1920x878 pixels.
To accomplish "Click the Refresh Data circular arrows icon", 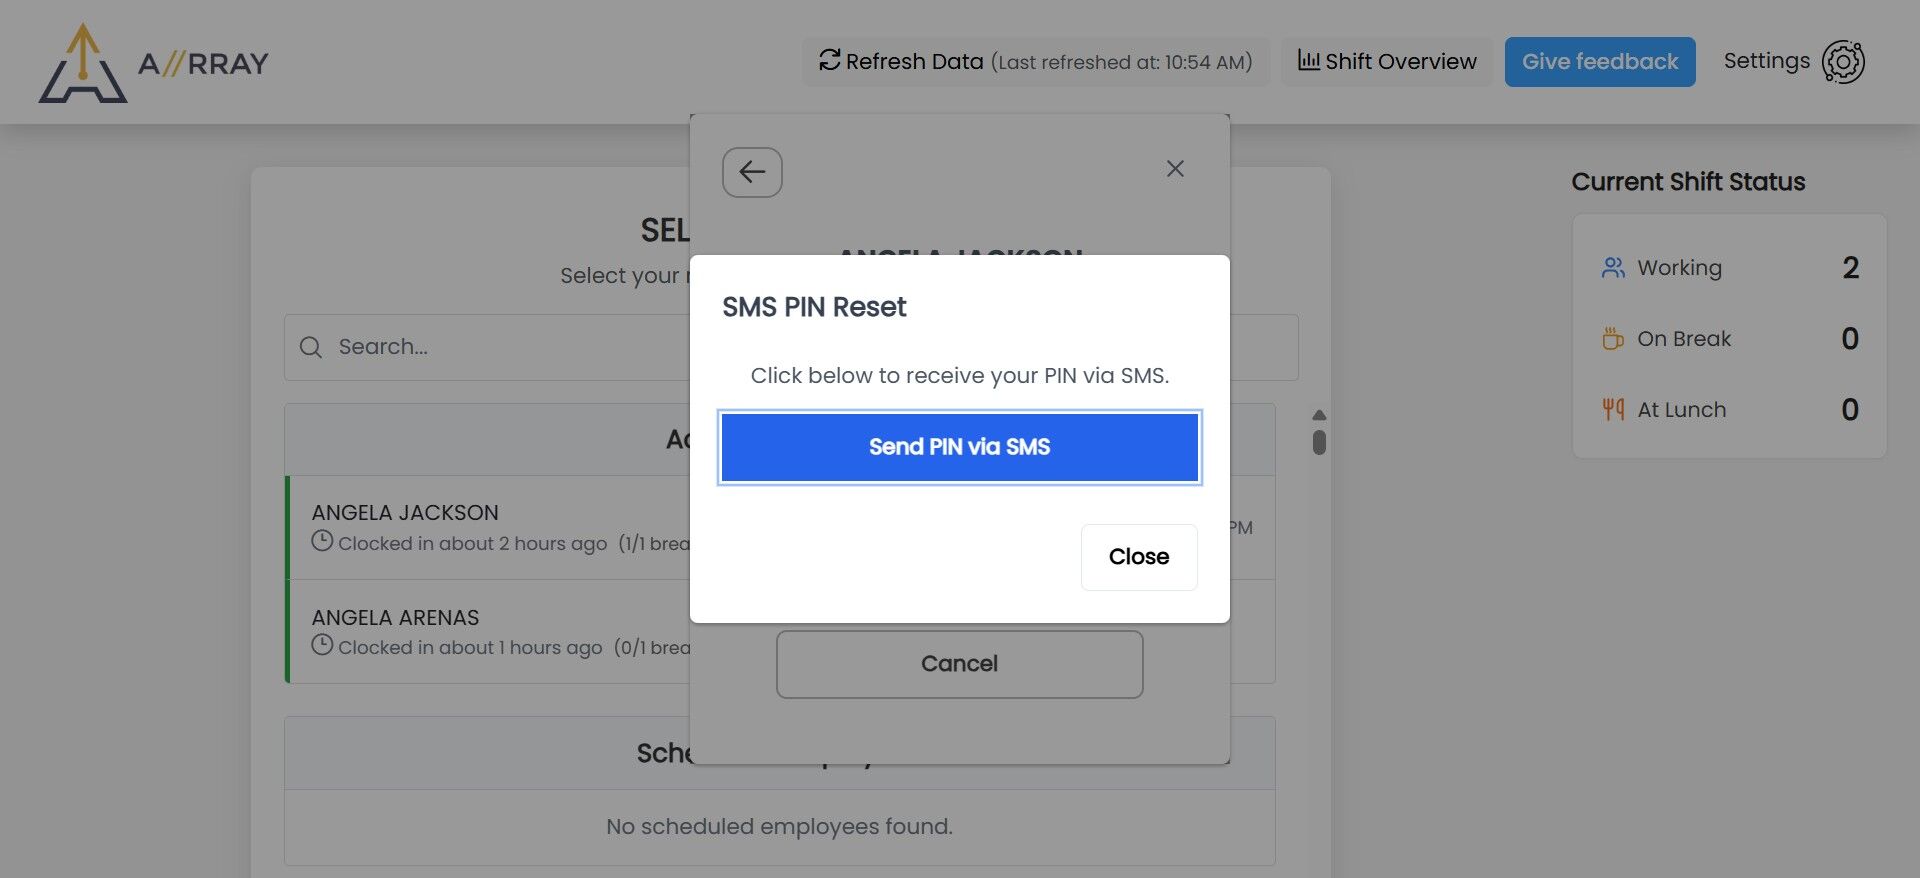I will pyautogui.click(x=829, y=60).
